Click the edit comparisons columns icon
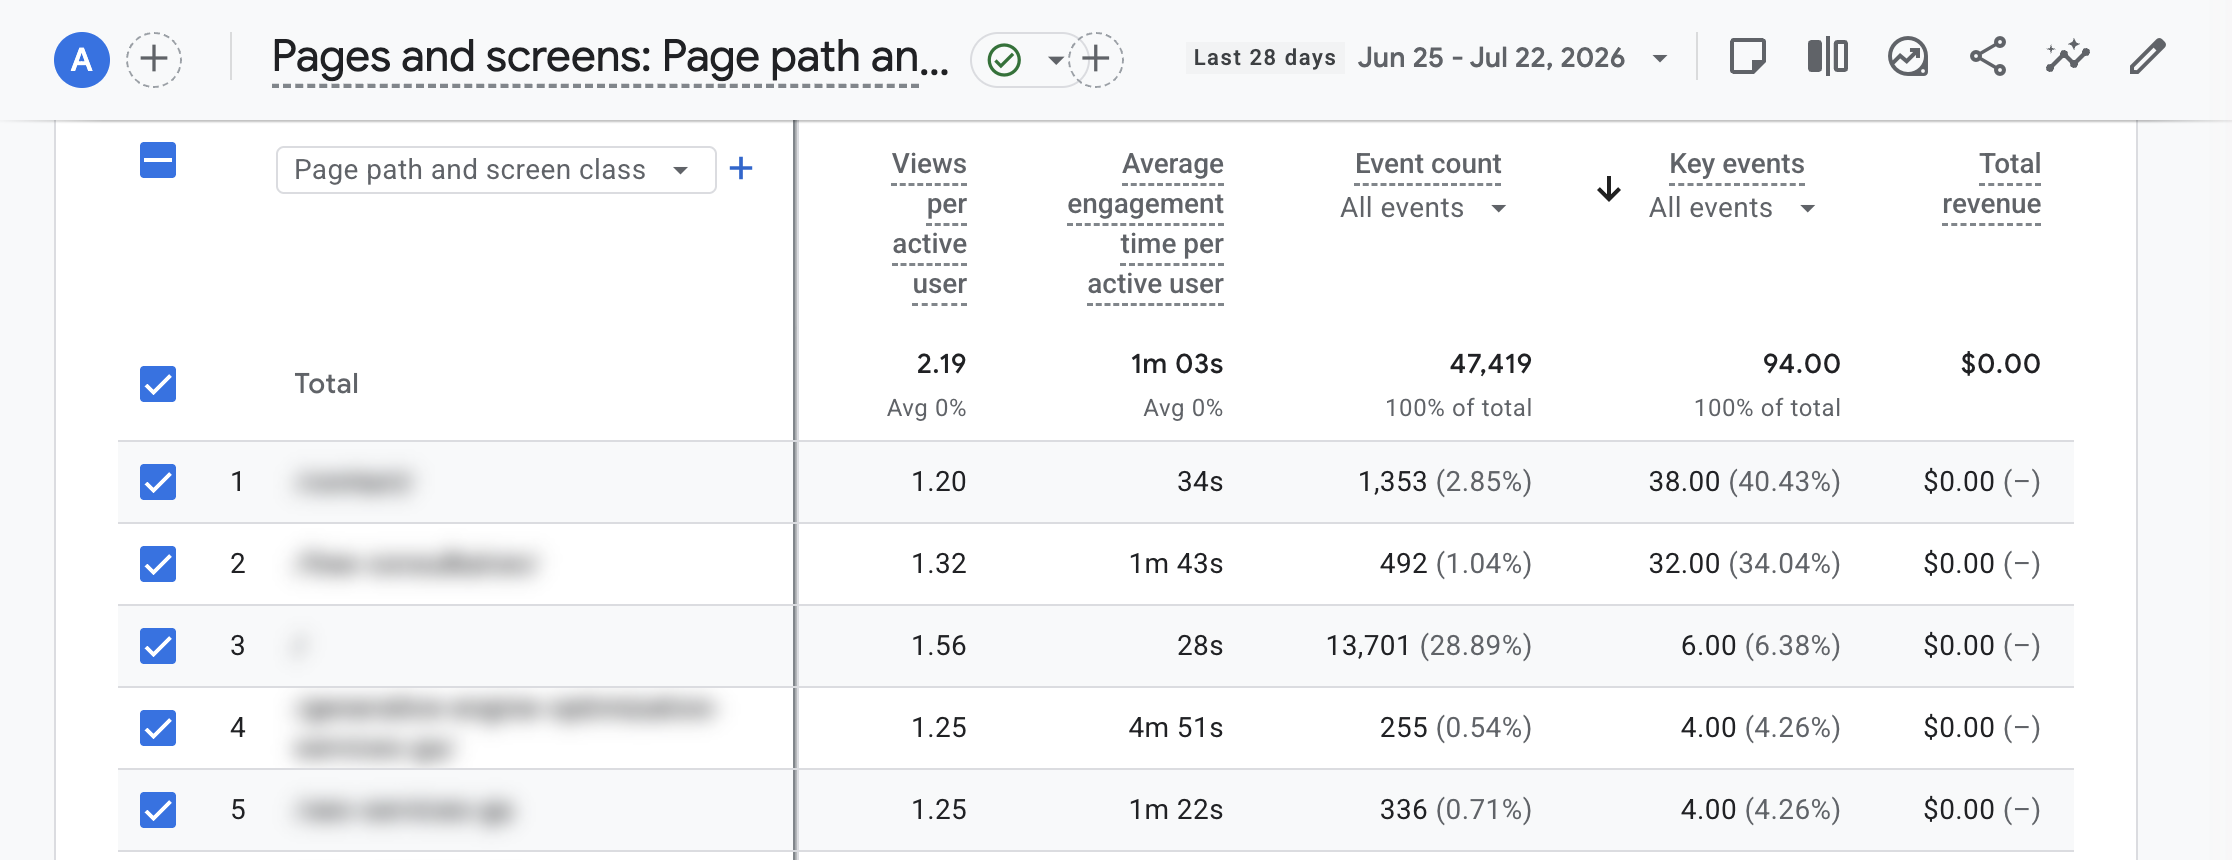2232x860 pixels. coord(1828,57)
